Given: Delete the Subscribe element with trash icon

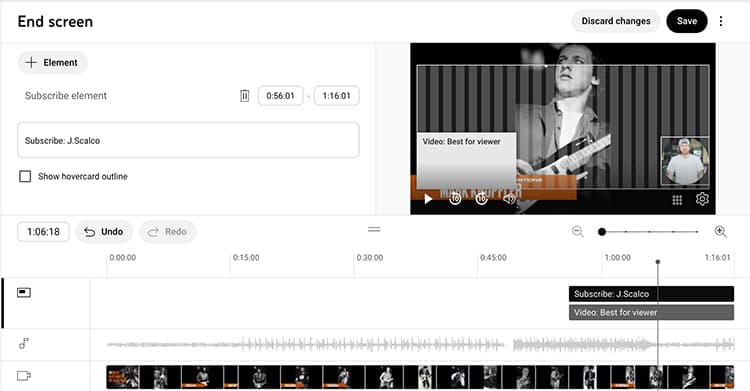Looking at the screenshot, I should pos(244,96).
